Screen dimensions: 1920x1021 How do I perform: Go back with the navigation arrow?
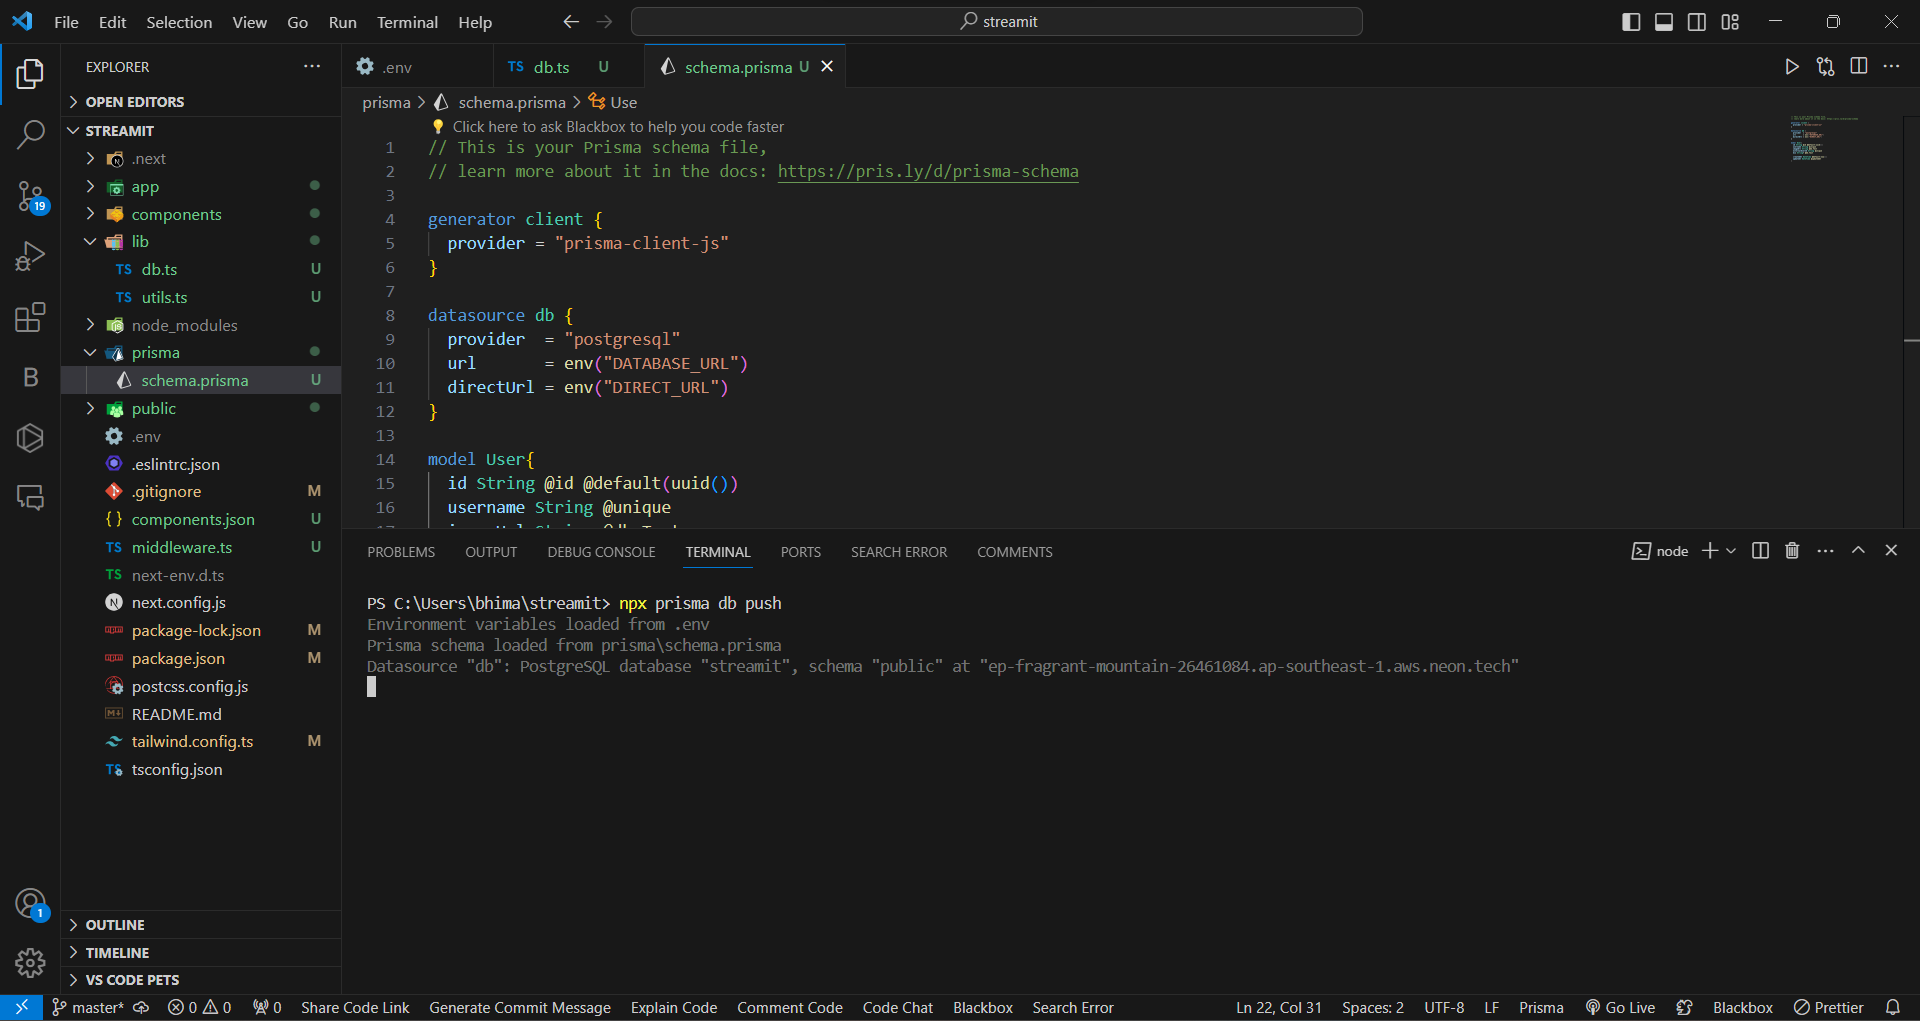(571, 22)
